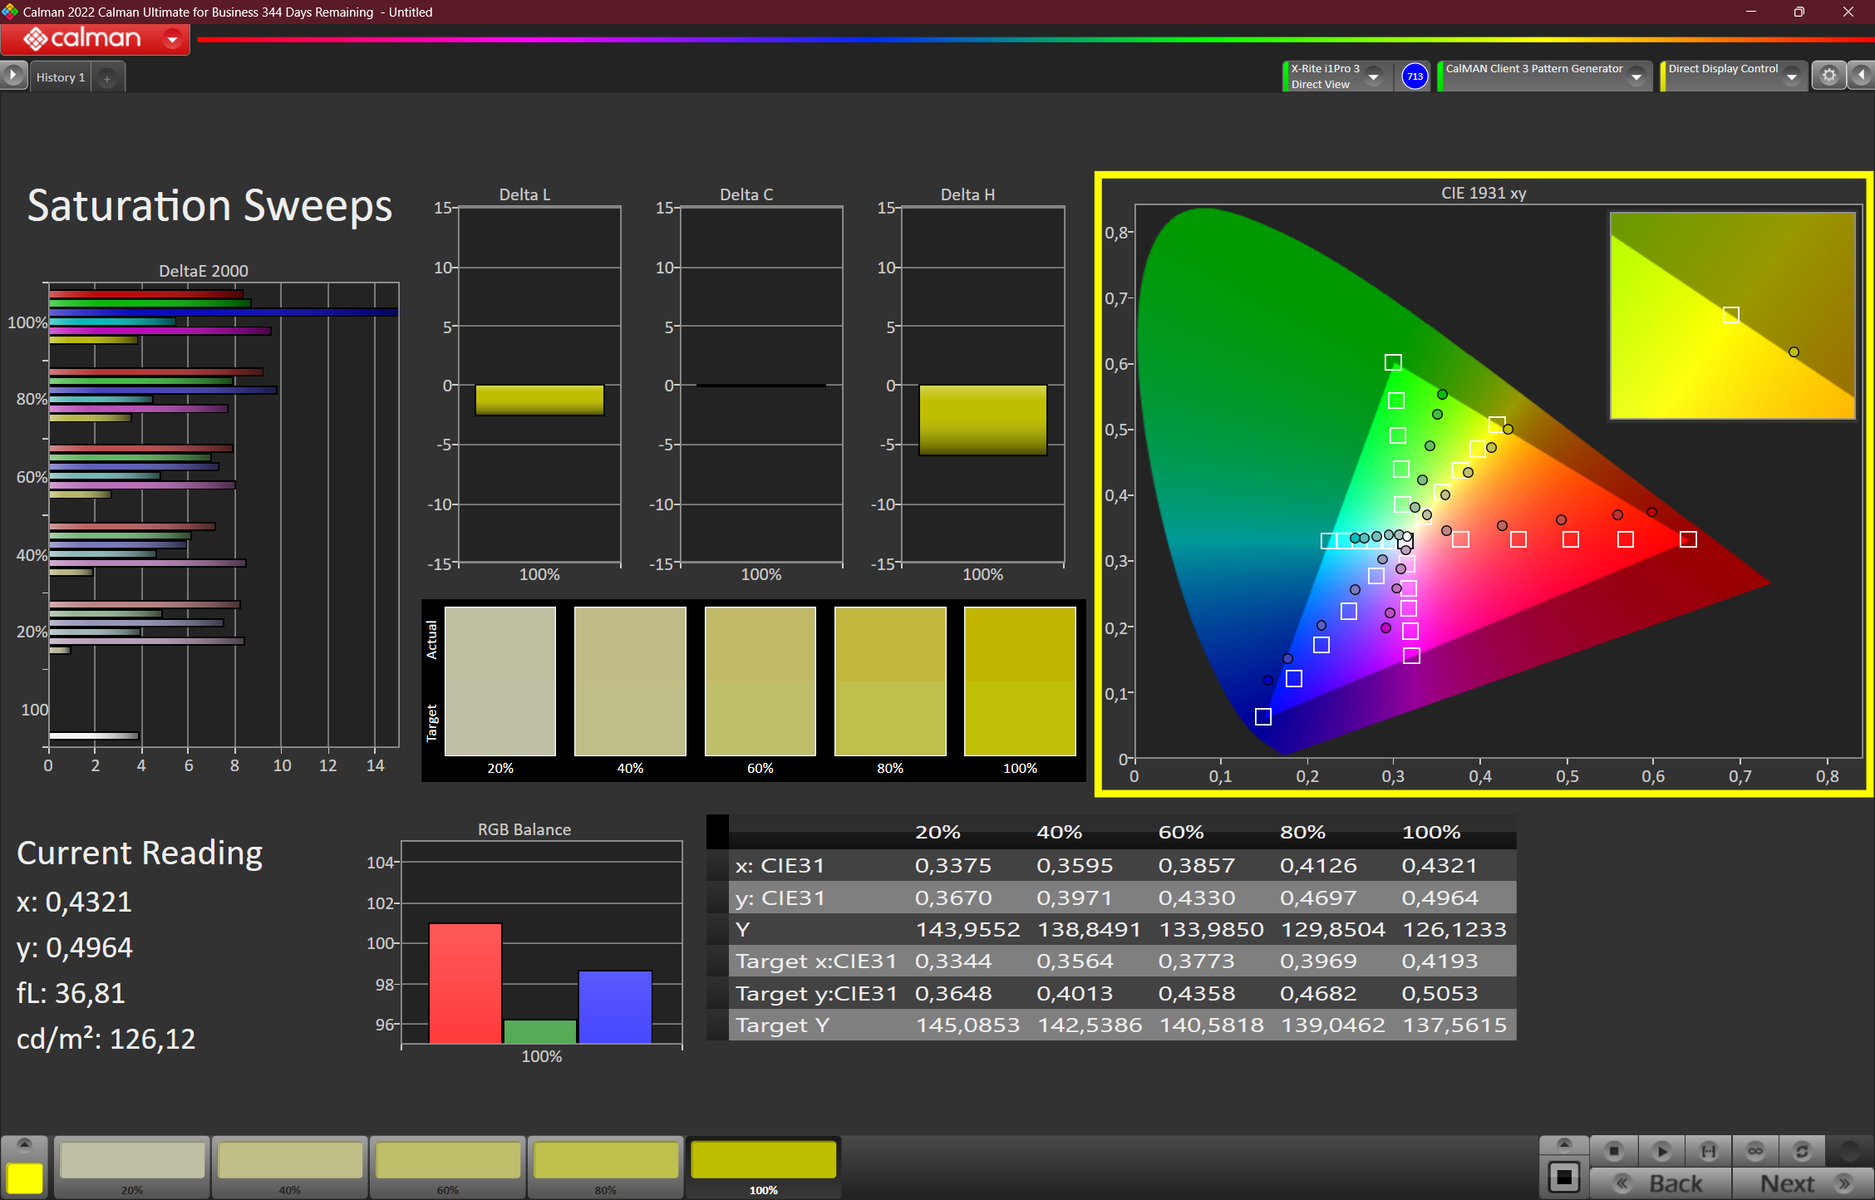This screenshot has height=1200, width=1875.
Task: Click the yellow color selector at bottom left
Action: [25, 1177]
